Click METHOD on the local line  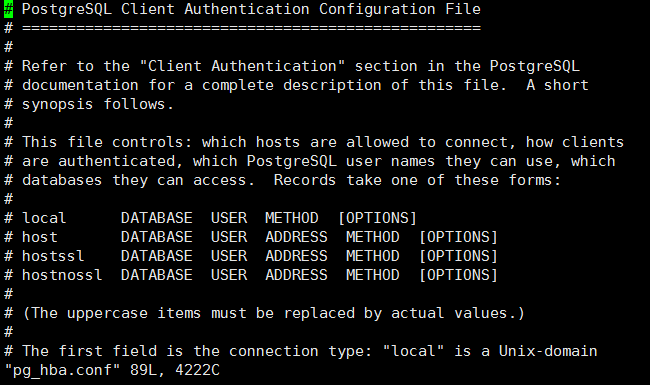click(x=292, y=218)
